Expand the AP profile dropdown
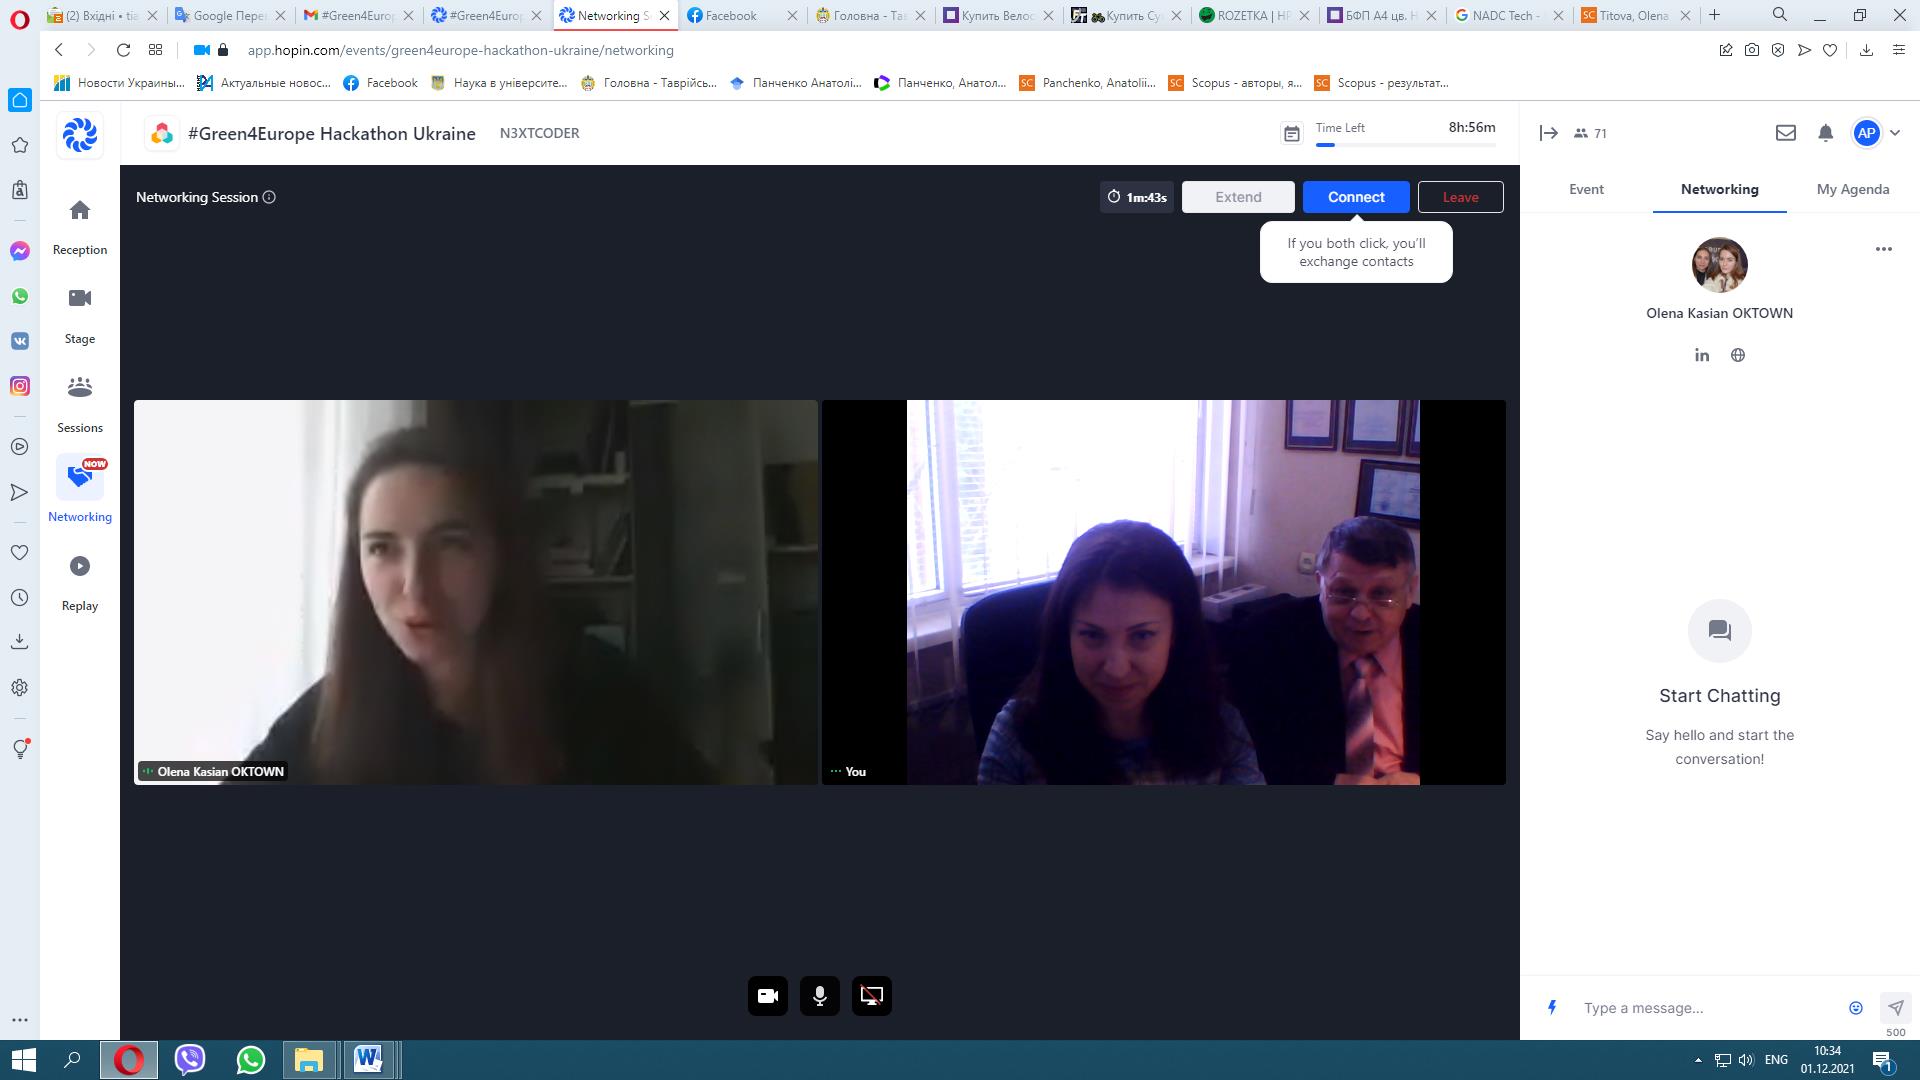Viewport: 1920px width, 1080px height. point(1895,133)
